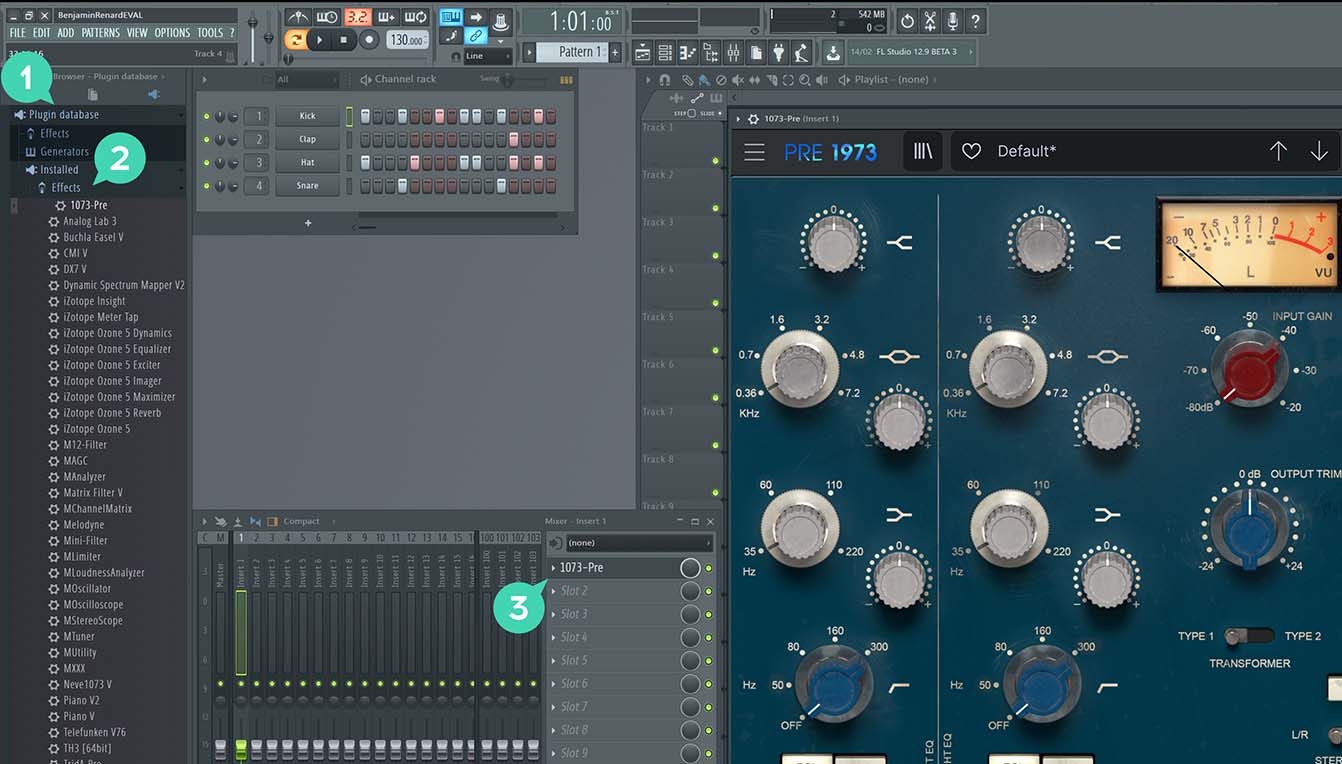The image size is (1342, 764).
Task: Click the Play button in transport
Action: pyautogui.click(x=320, y=40)
